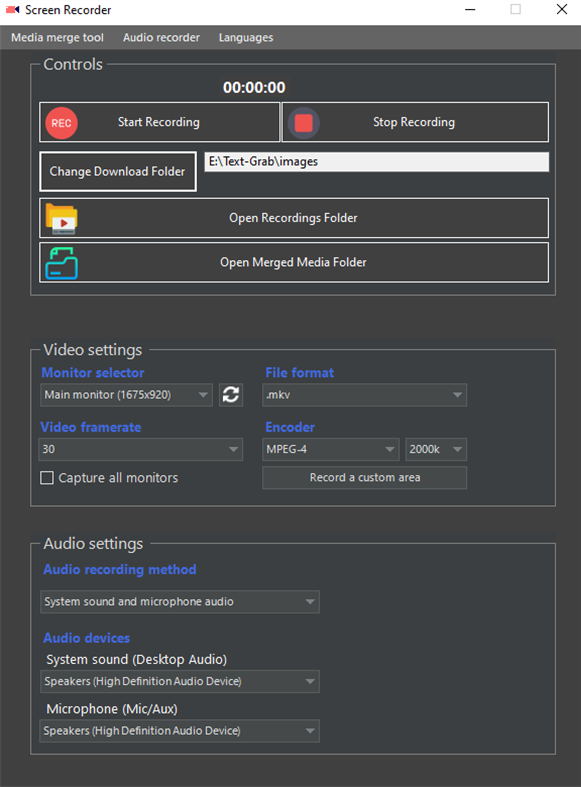Click the Screen Recorder title bar icon
This screenshot has height=787, width=581.
tap(13, 10)
